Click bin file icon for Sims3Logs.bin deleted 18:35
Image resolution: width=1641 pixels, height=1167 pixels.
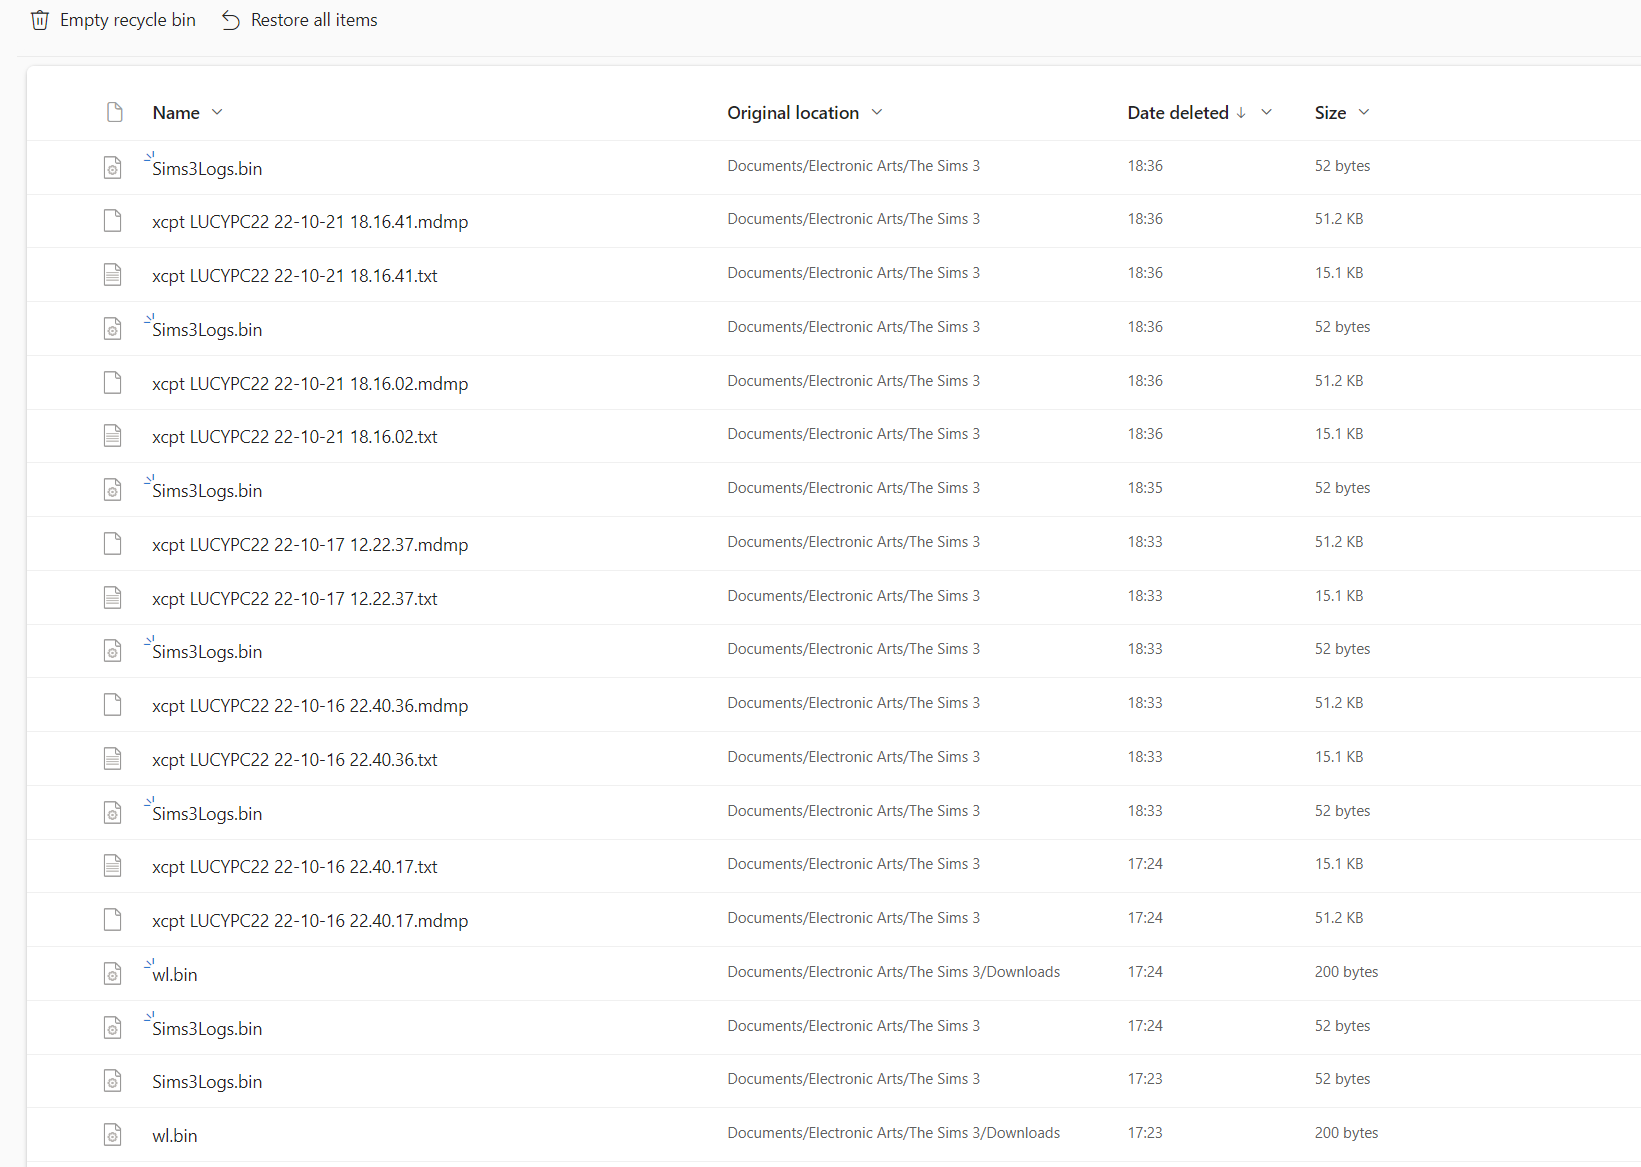pyautogui.click(x=113, y=489)
